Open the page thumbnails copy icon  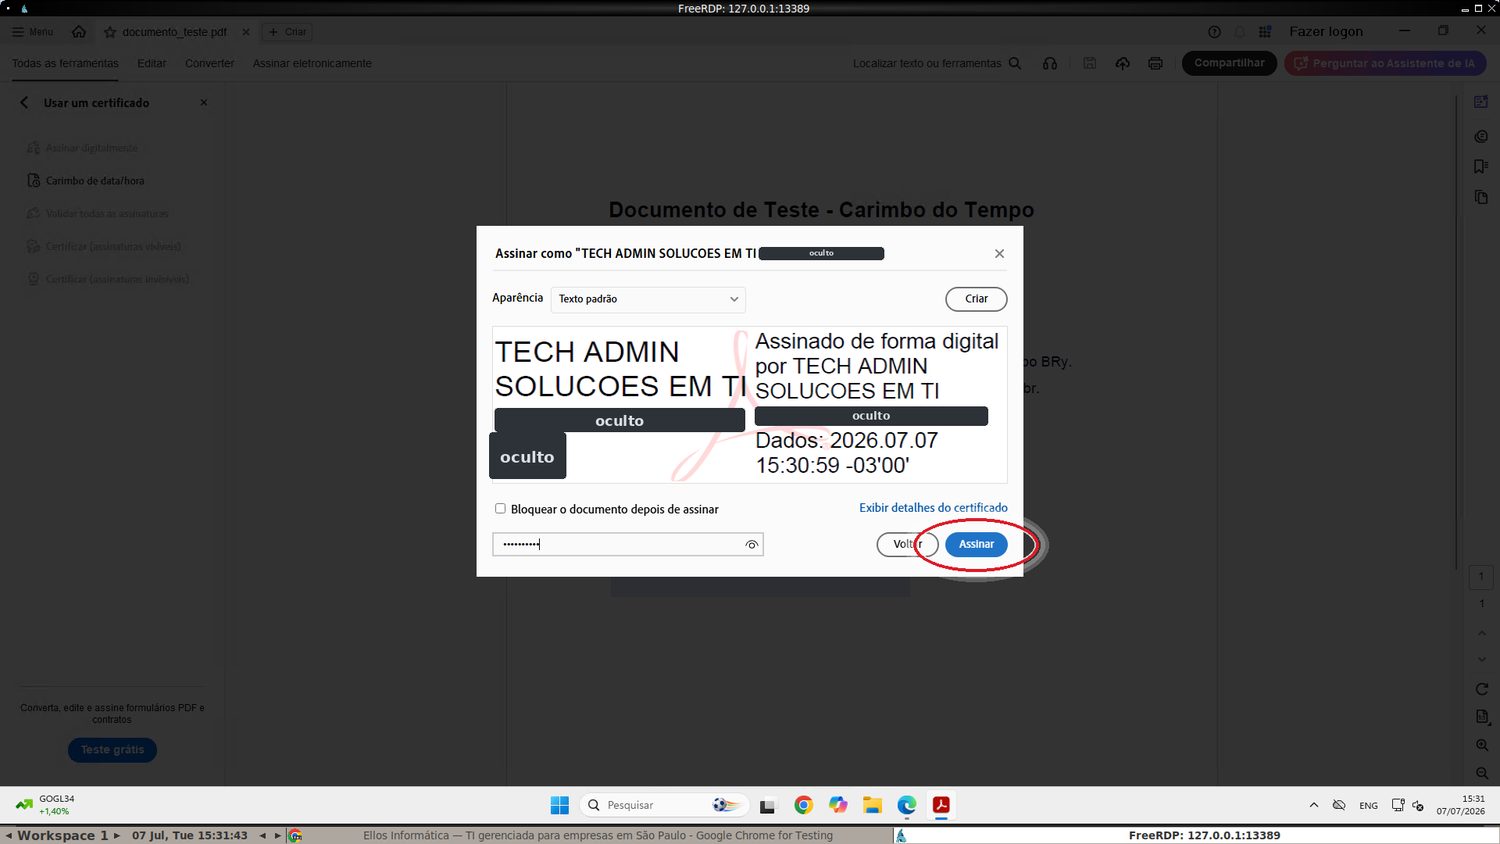tap(1481, 197)
